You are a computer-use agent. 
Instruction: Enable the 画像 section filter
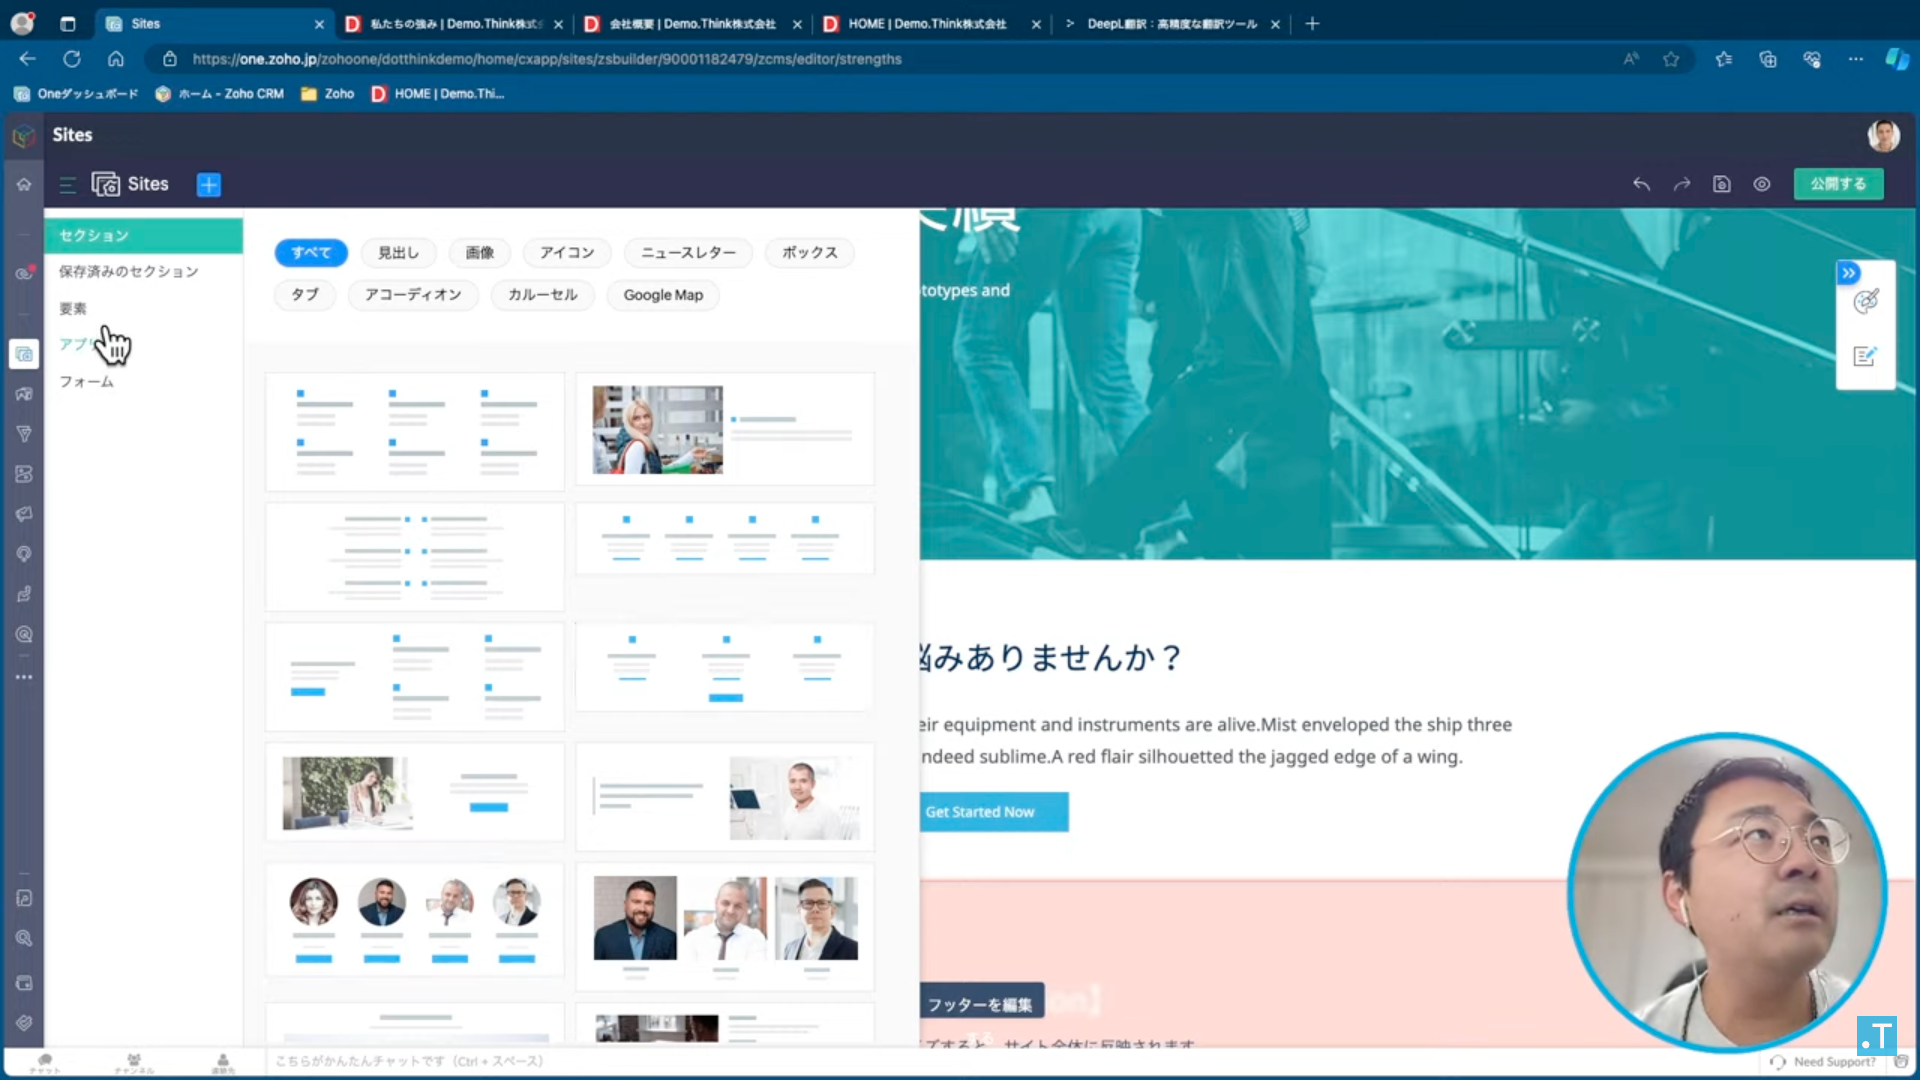tap(480, 253)
